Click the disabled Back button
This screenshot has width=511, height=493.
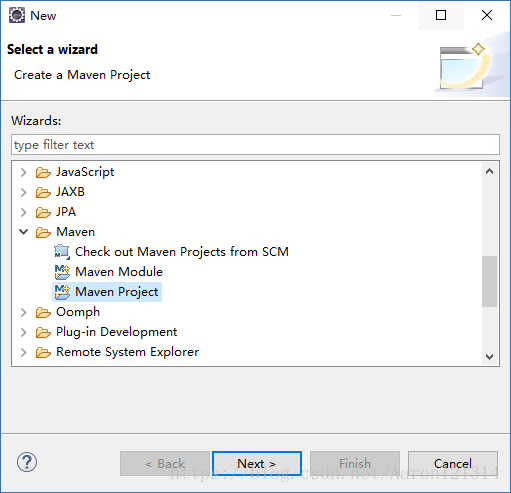click(165, 463)
